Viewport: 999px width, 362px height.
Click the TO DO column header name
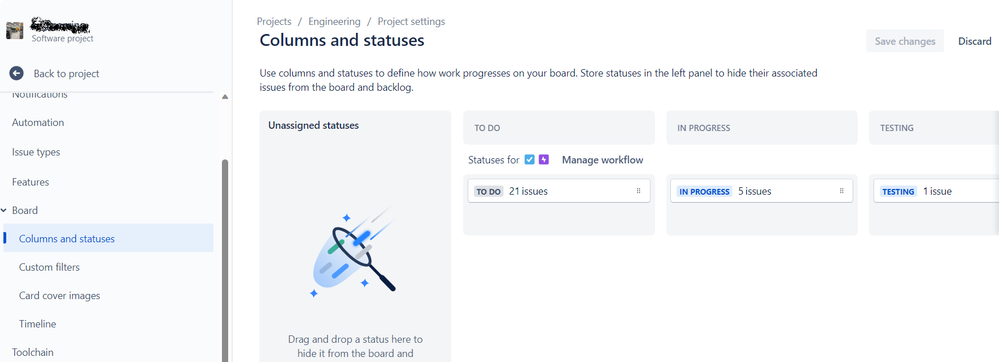[x=487, y=128]
